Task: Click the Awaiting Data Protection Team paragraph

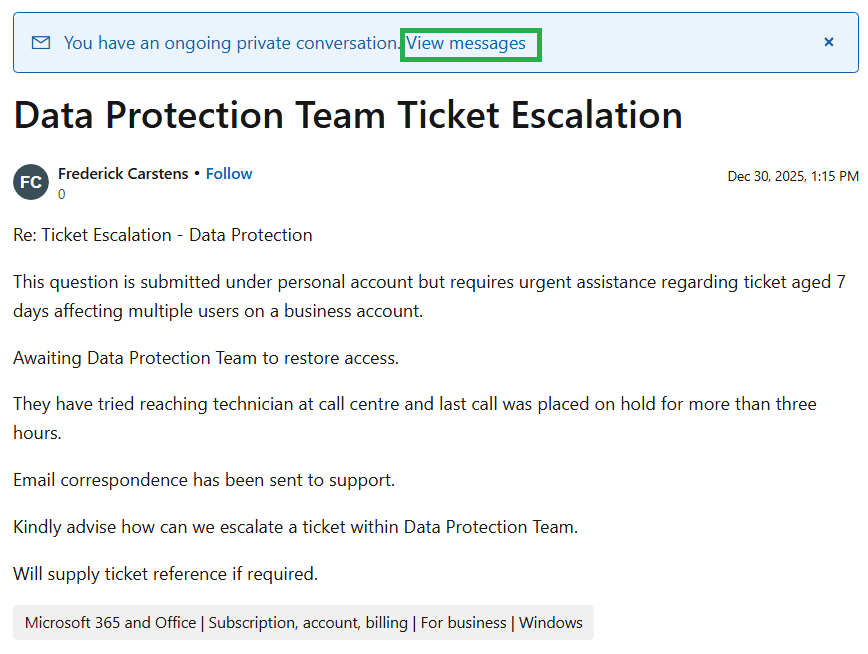Action: pyautogui.click(x=206, y=357)
